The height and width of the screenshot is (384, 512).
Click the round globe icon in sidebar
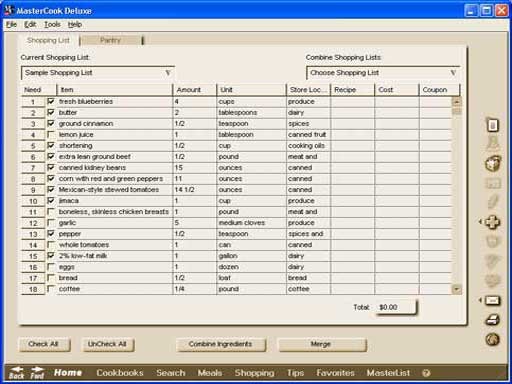click(492, 340)
